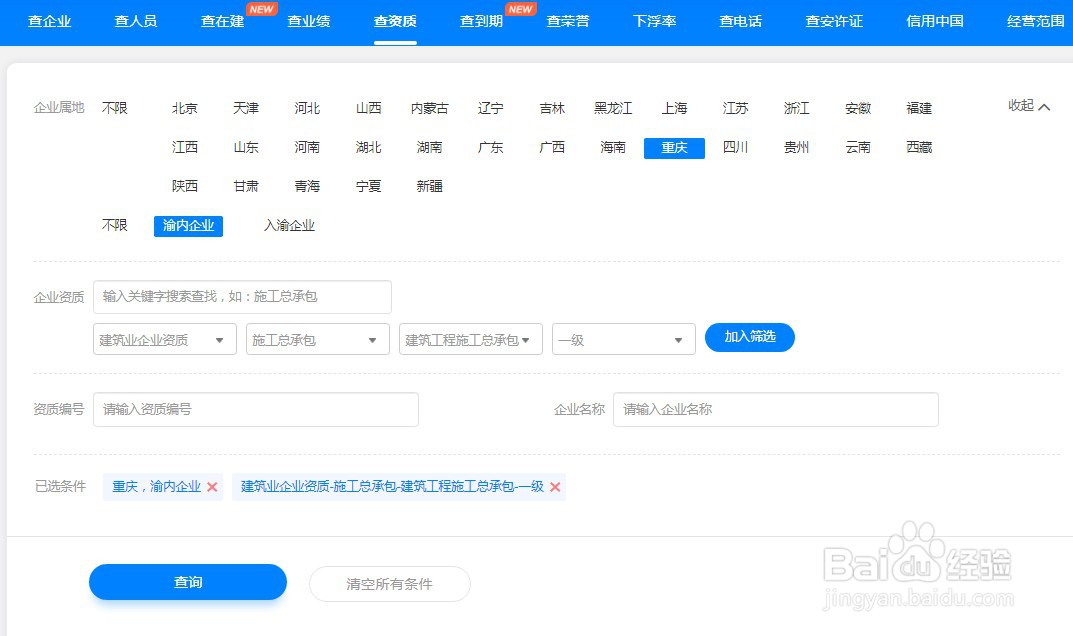Click the 资质编号 input field
1073x636 pixels.
[255, 409]
